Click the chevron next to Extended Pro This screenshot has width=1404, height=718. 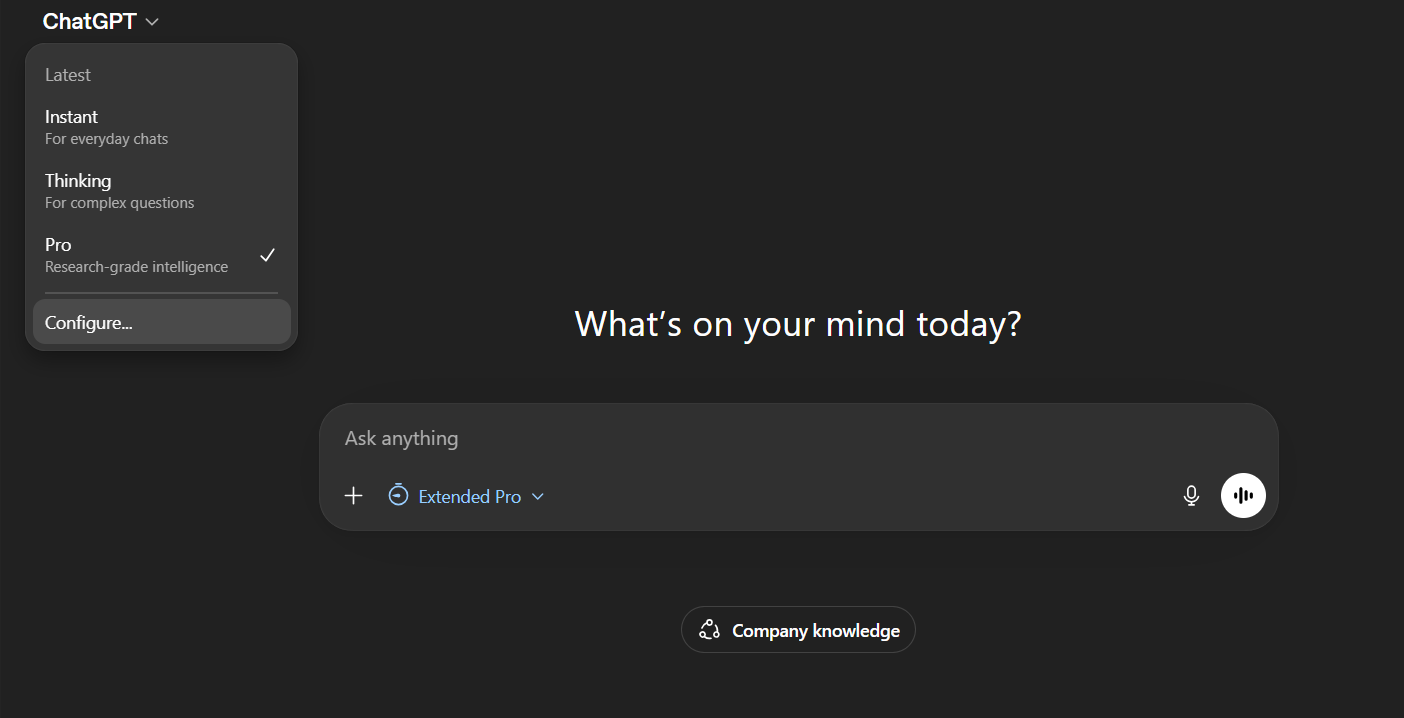(x=539, y=496)
